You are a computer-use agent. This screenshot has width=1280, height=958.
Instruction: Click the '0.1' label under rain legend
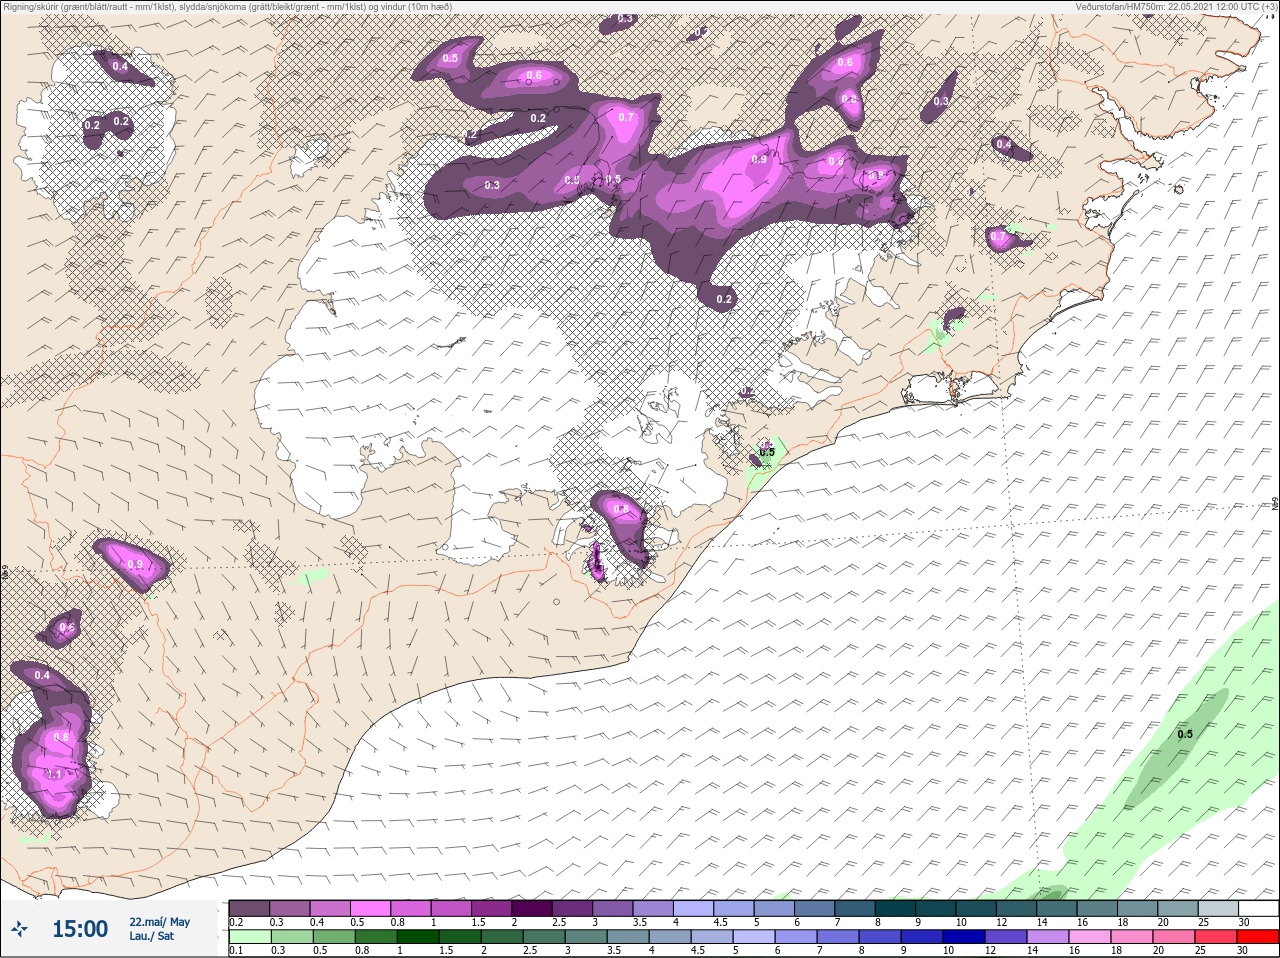point(236,951)
